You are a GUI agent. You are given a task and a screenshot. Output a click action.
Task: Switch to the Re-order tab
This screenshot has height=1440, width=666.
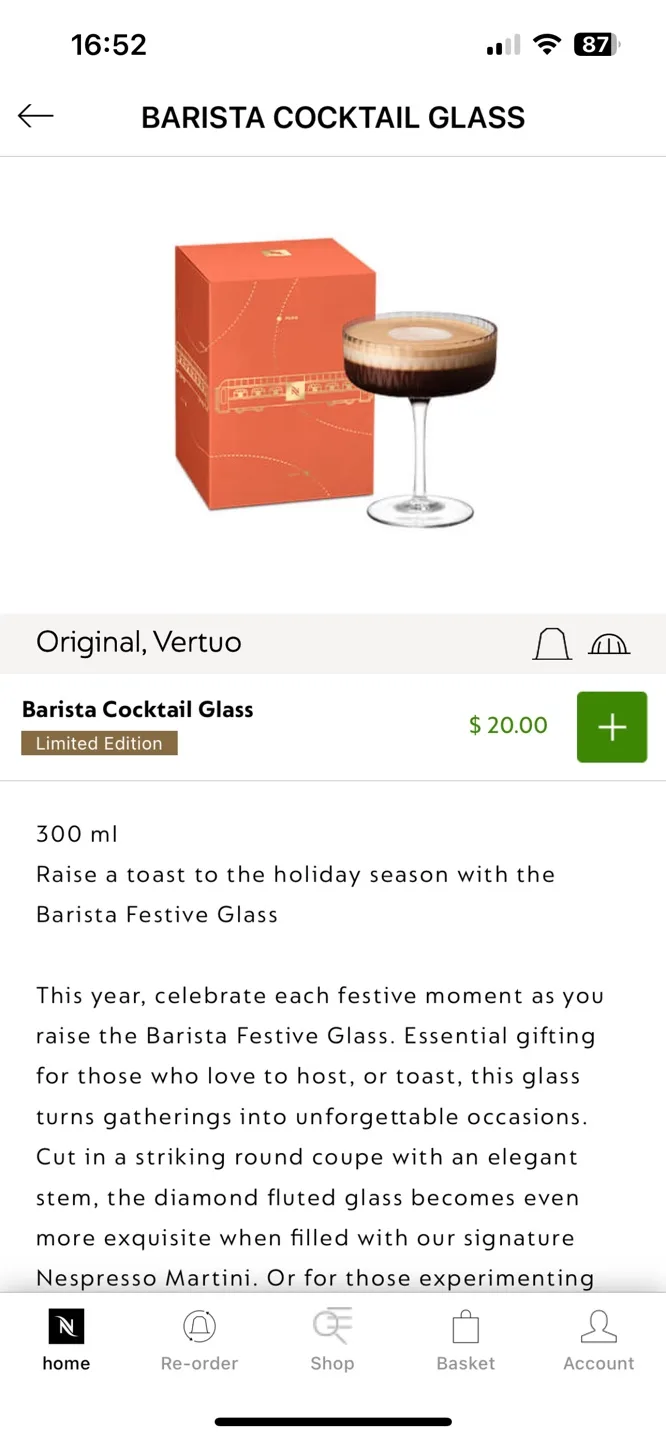click(199, 1340)
